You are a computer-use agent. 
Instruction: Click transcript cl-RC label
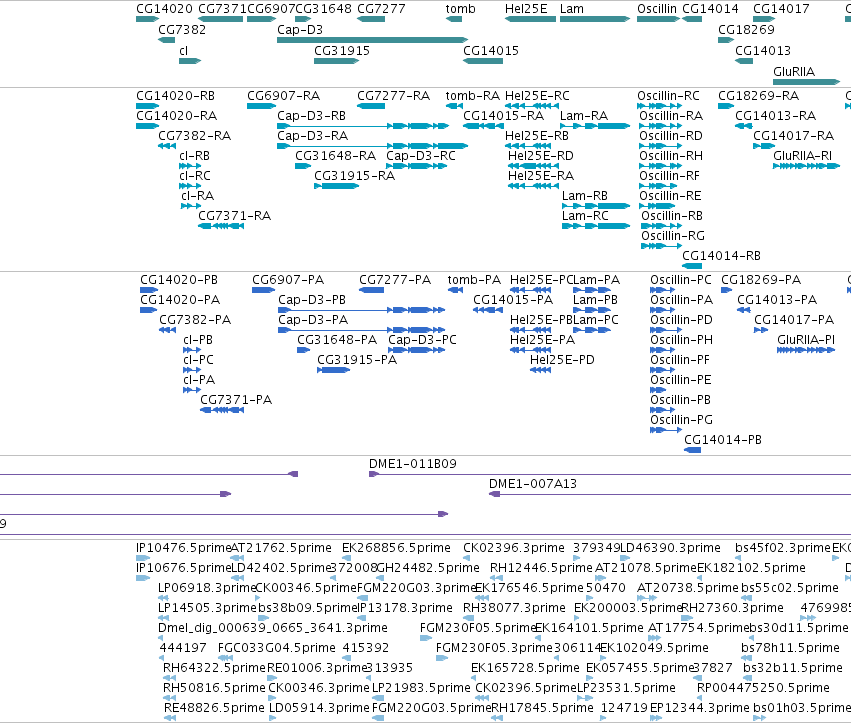click(195, 176)
